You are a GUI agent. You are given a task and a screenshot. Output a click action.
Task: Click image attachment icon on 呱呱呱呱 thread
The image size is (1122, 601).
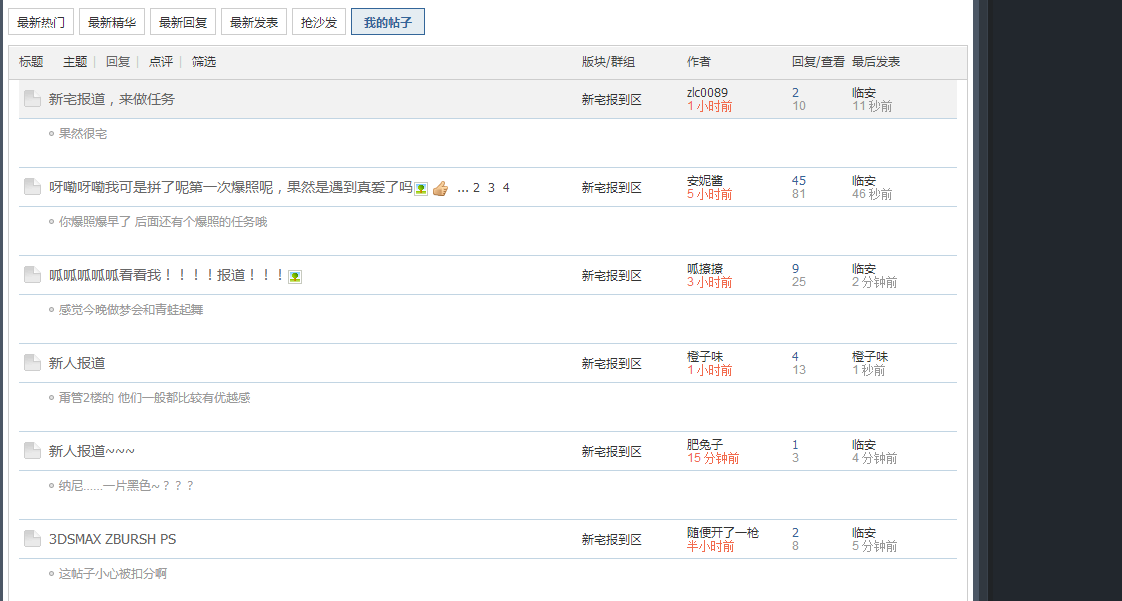click(295, 276)
